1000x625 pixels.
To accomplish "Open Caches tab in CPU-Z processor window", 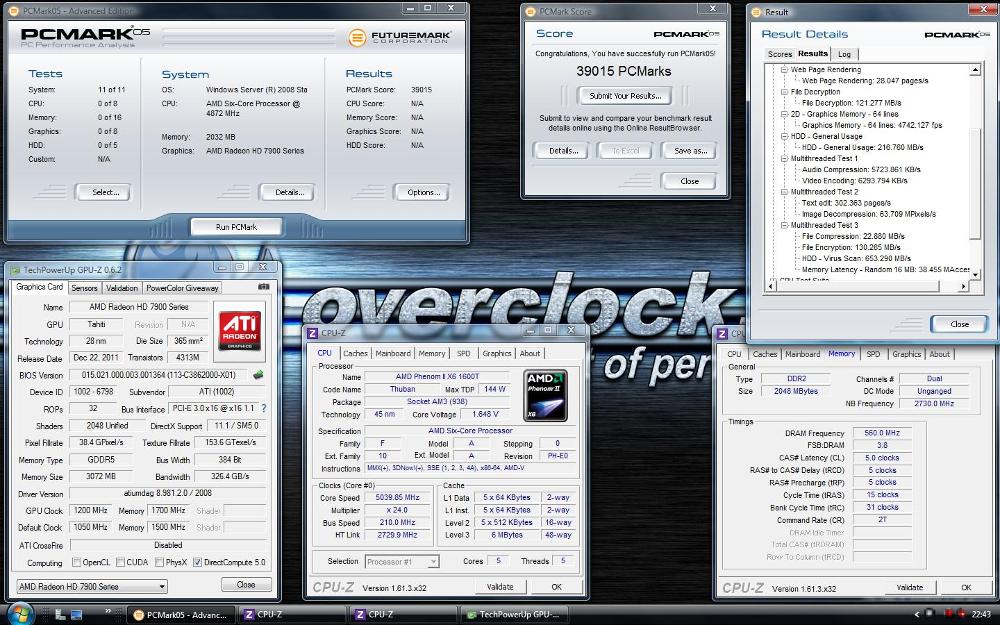I will [x=355, y=353].
